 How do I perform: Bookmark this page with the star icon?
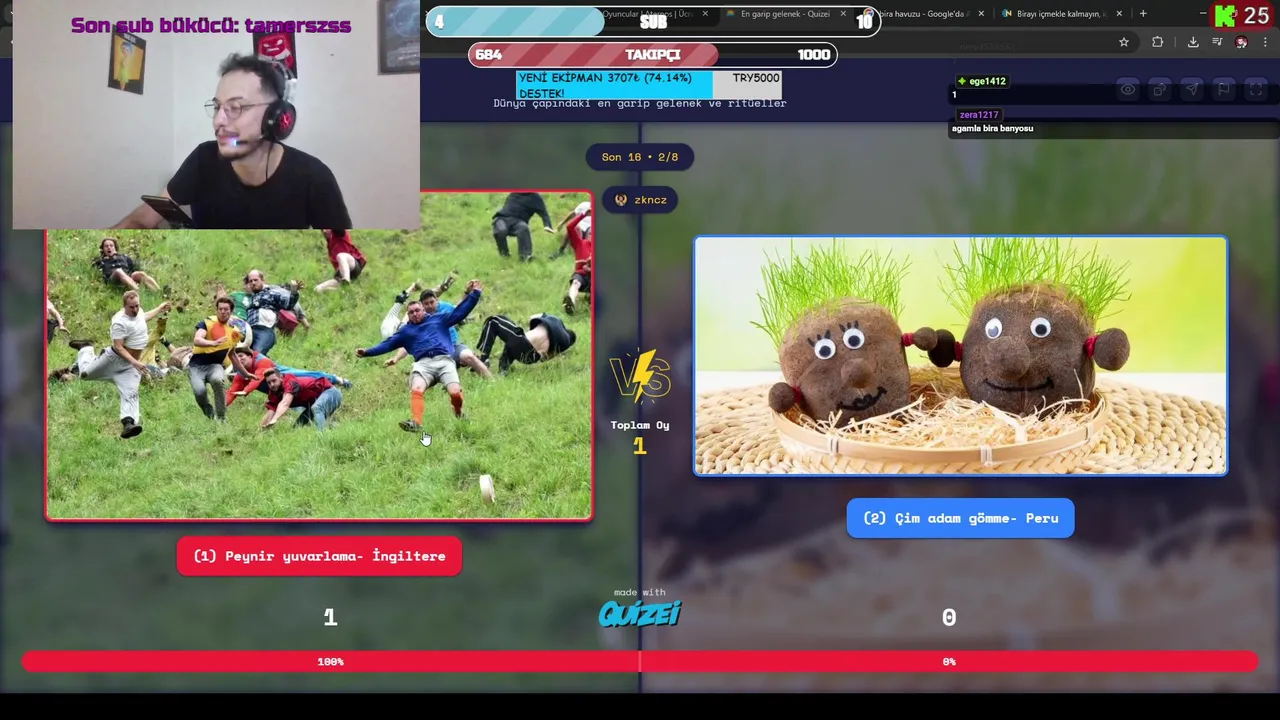(x=1124, y=42)
